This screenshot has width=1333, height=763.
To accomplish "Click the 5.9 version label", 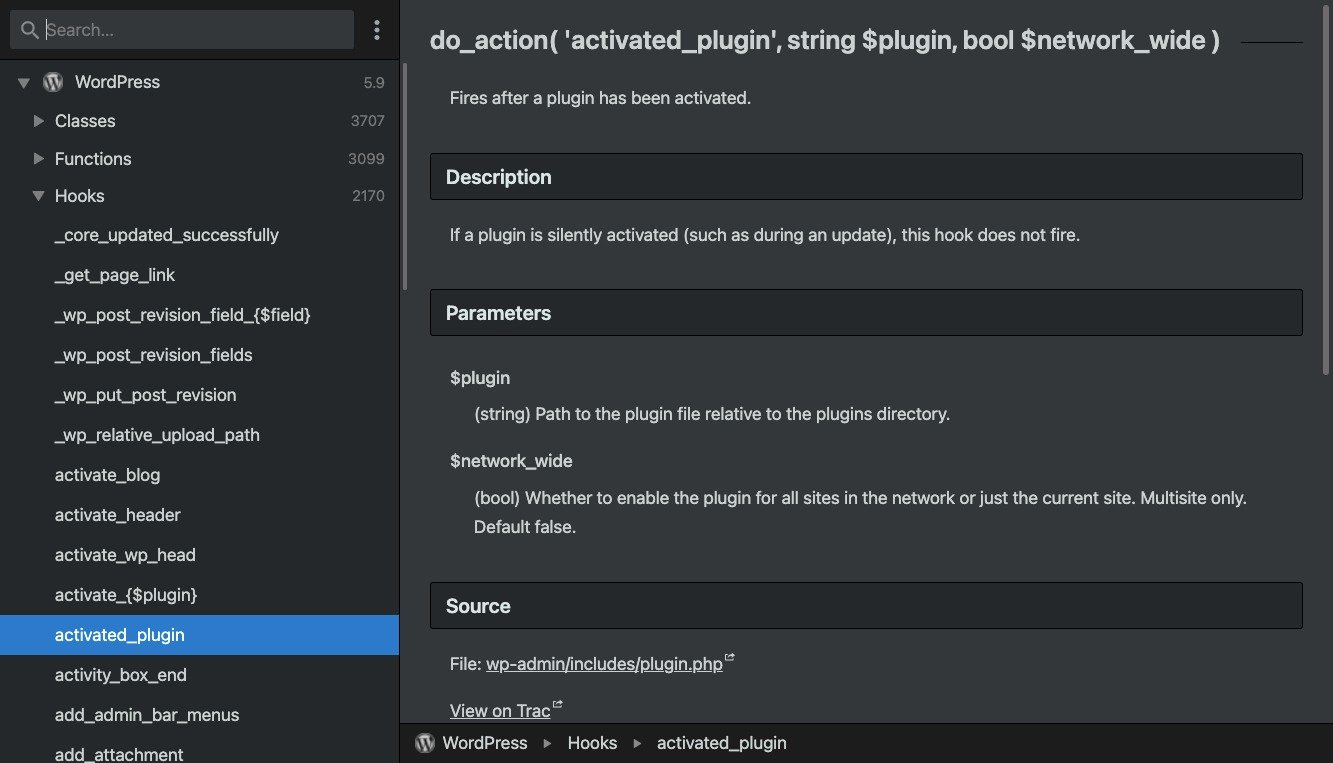I will (374, 83).
